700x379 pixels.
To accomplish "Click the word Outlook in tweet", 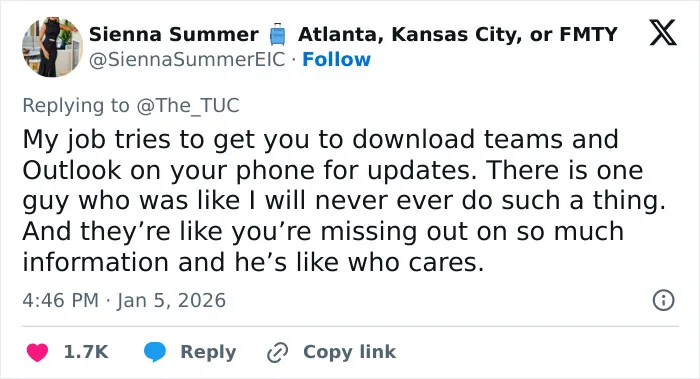I will (72, 170).
